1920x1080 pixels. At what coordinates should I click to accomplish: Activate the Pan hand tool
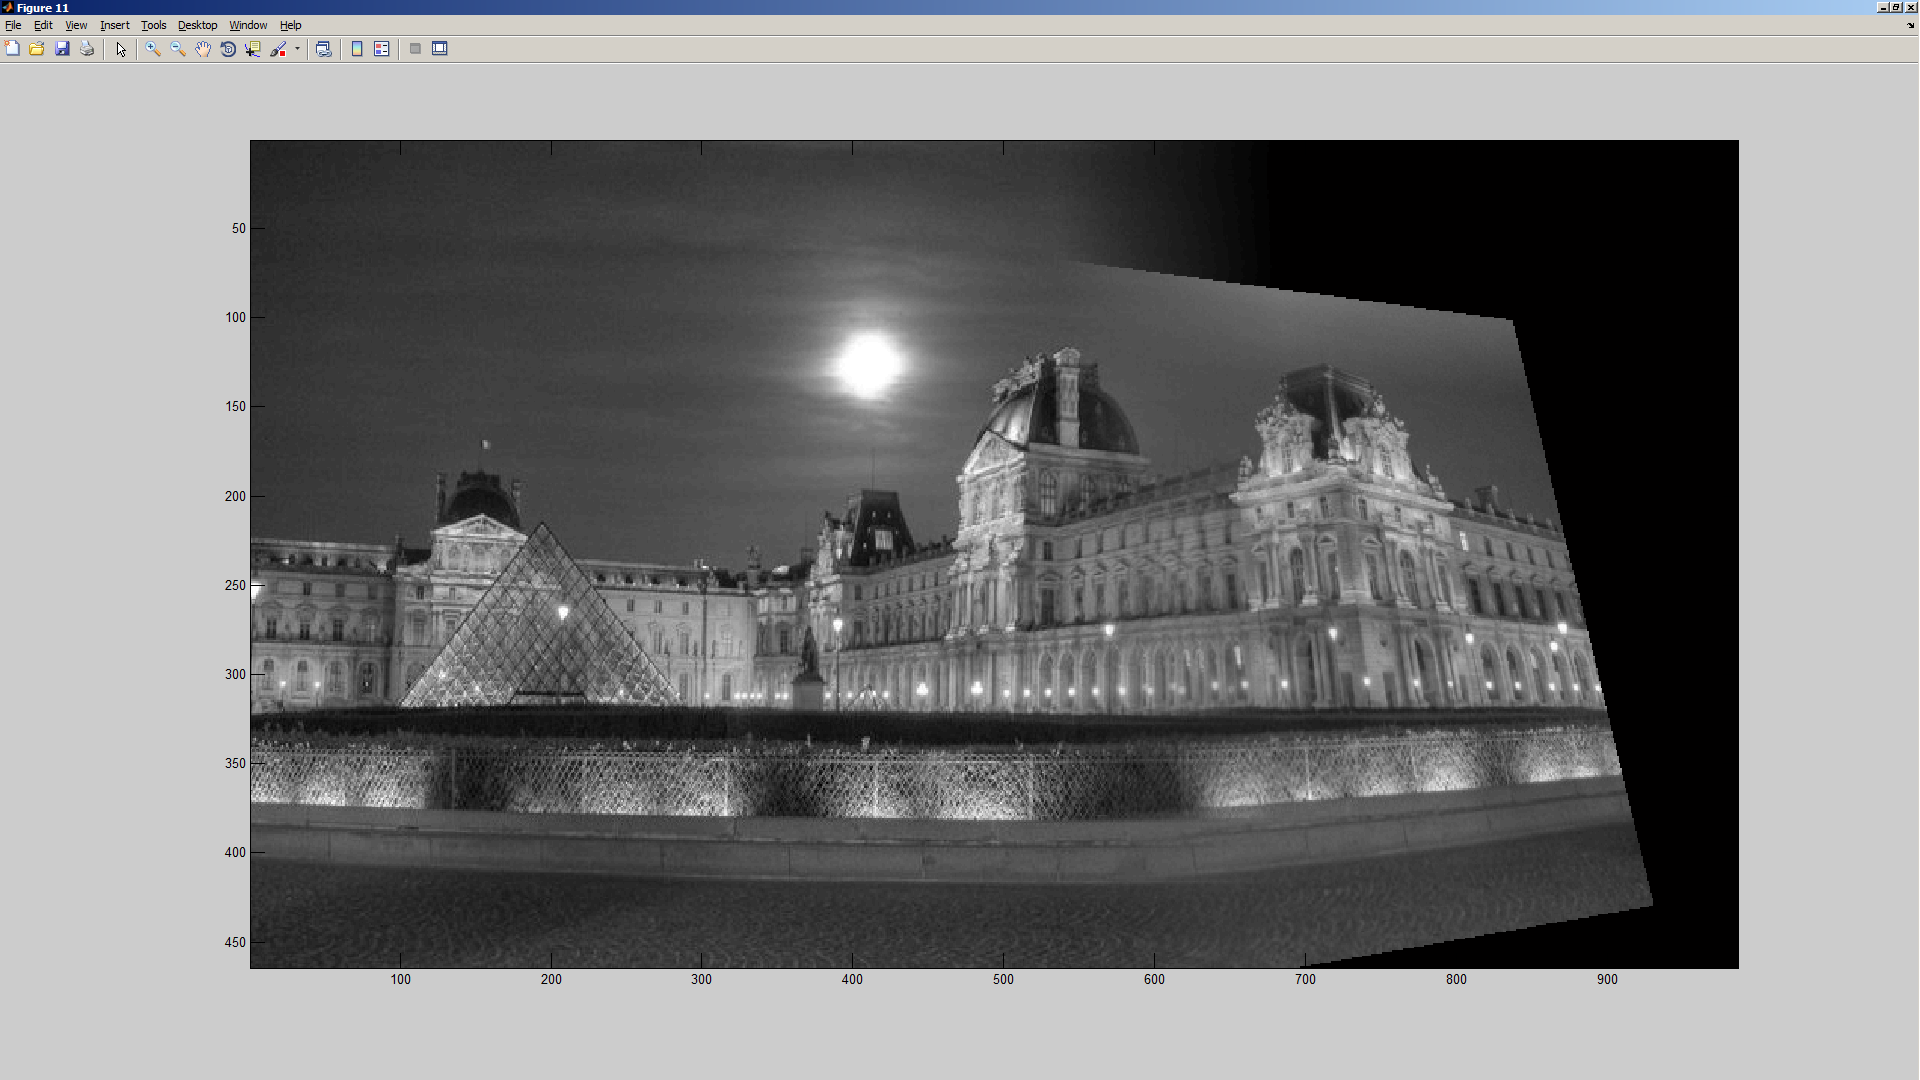(203, 49)
